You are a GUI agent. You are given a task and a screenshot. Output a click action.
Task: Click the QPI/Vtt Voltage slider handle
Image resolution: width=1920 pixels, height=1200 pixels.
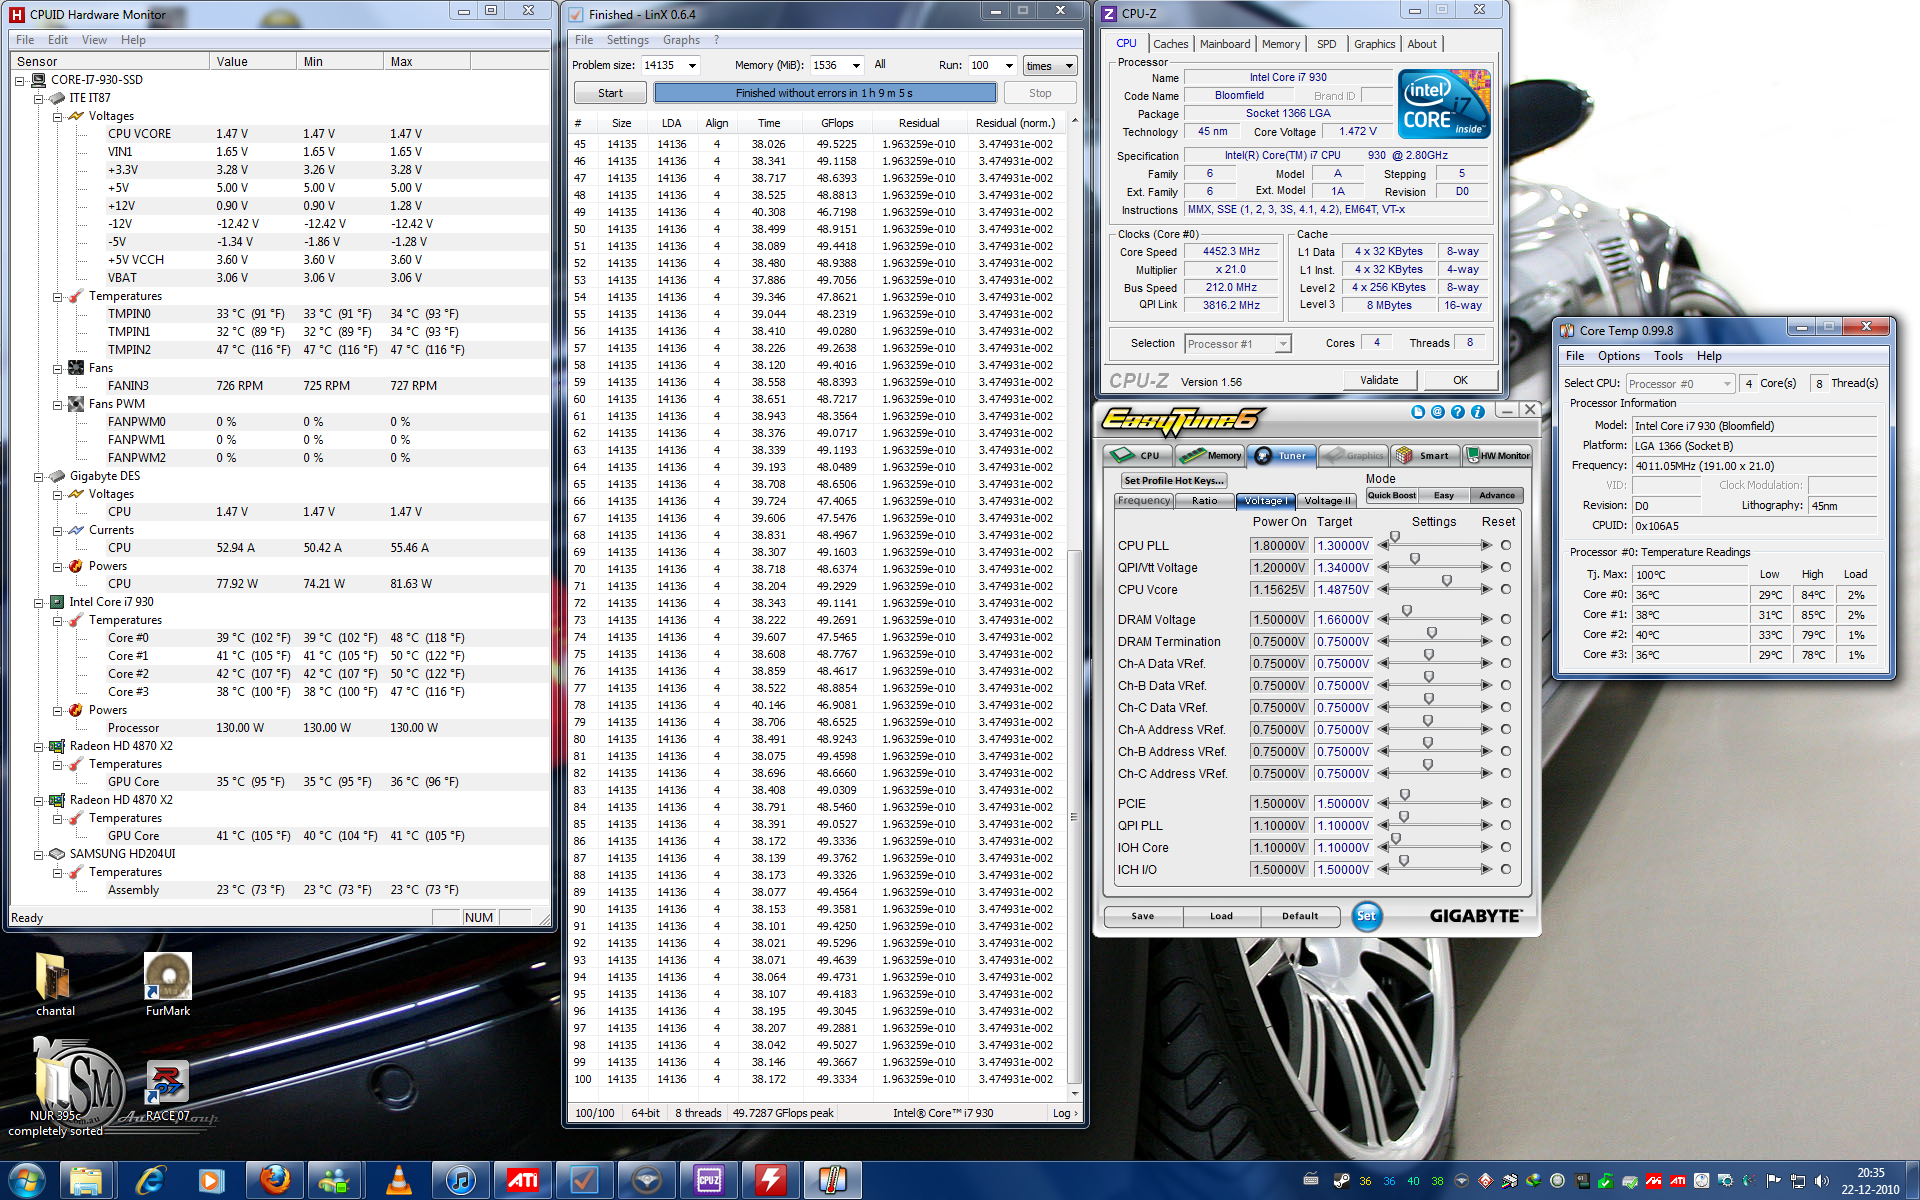click(x=1414, y=560)
